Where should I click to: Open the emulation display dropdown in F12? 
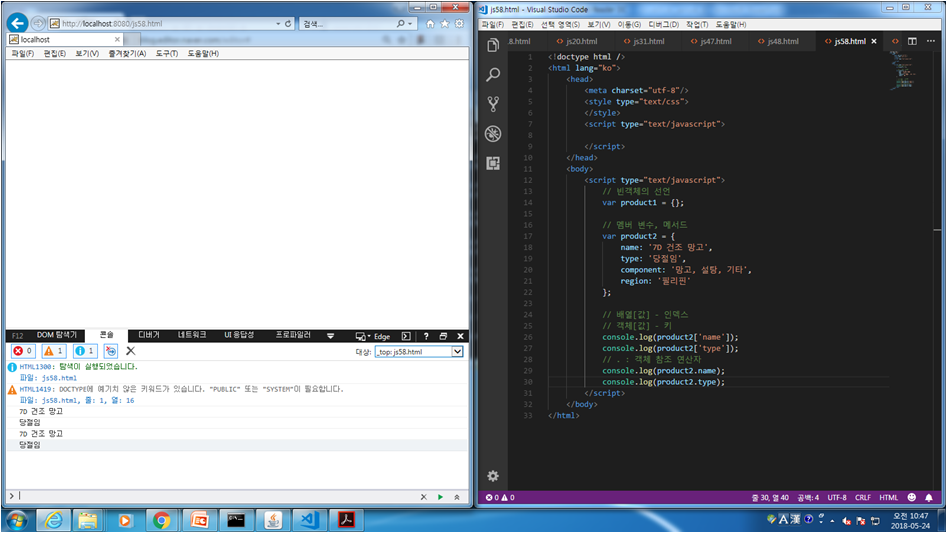(x=362, y=336)
